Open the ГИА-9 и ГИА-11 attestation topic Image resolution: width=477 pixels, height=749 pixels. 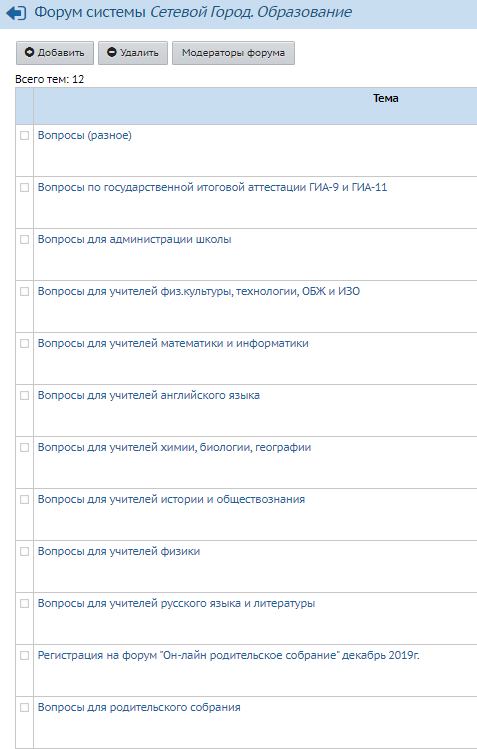click(212, 187)
